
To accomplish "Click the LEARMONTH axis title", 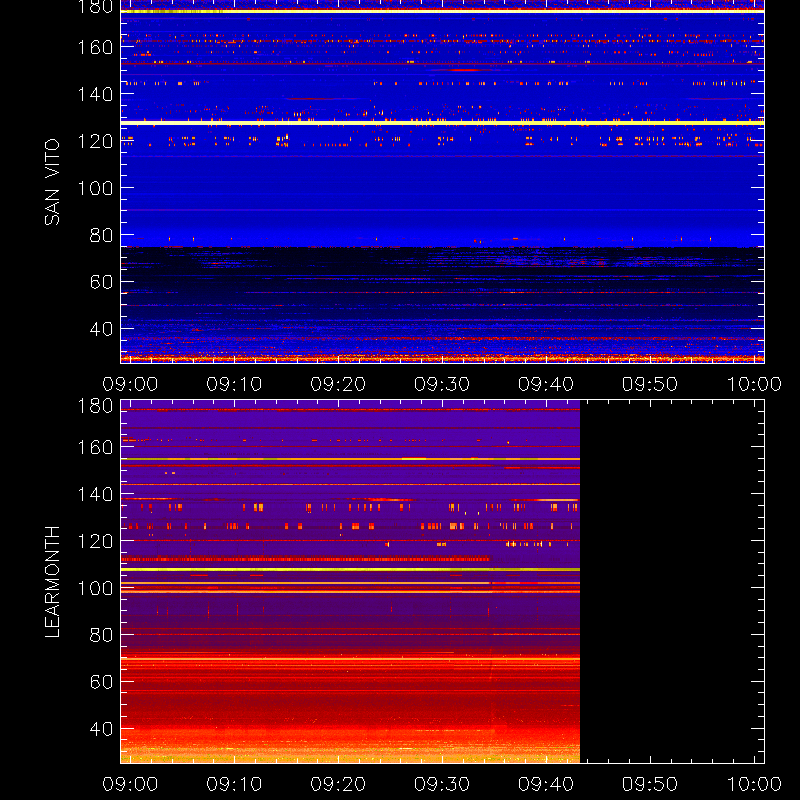I will (52, 582).
